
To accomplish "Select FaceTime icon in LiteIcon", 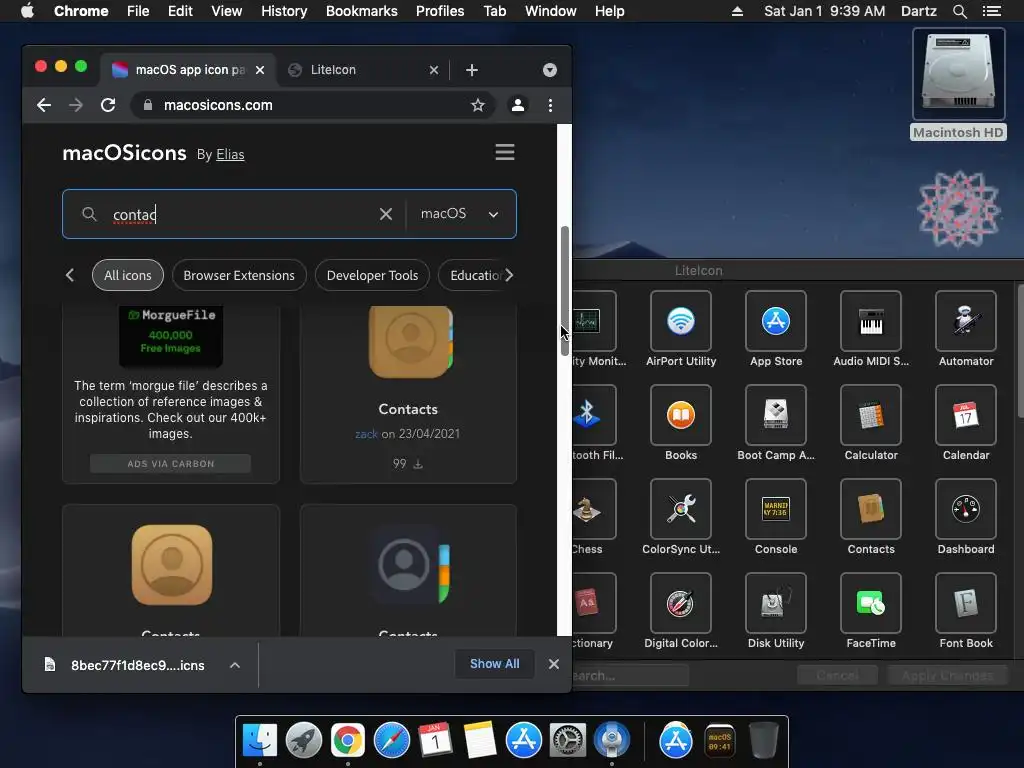I will tap(871, 603).
